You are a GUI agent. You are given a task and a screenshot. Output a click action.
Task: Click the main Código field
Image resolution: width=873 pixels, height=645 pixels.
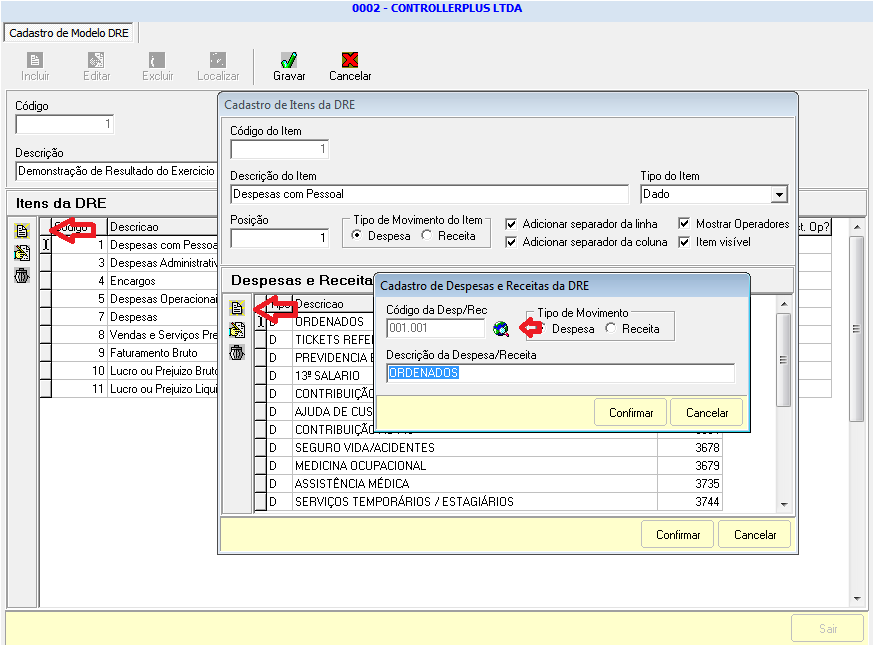pos(65,124)
